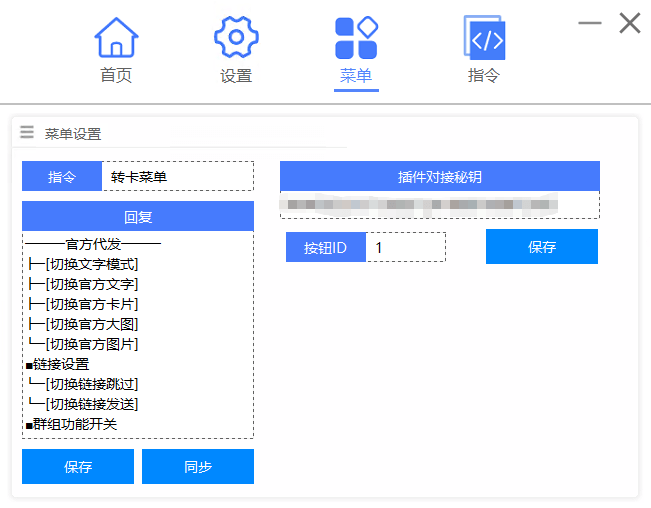Click the 官方代发 line

pyautogui.click(x=93, y=244)
